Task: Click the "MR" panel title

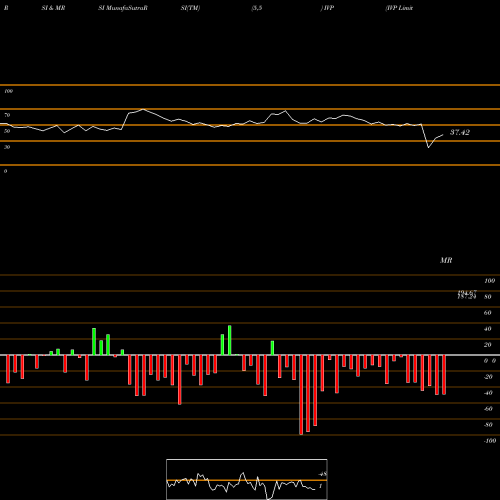Action: click(x=446, y=260)
